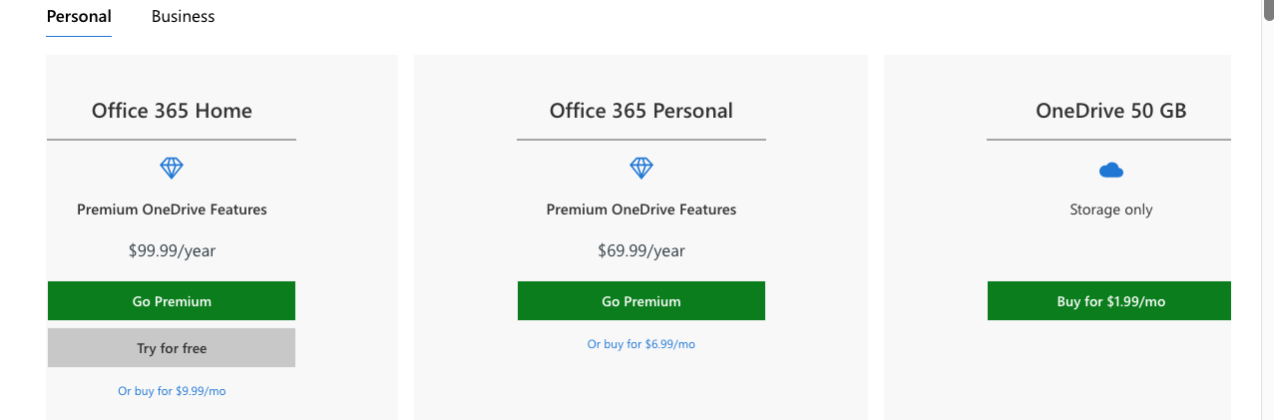Click the cloud icon under OneDrive 50 GB

click(x=1111, y=170)
